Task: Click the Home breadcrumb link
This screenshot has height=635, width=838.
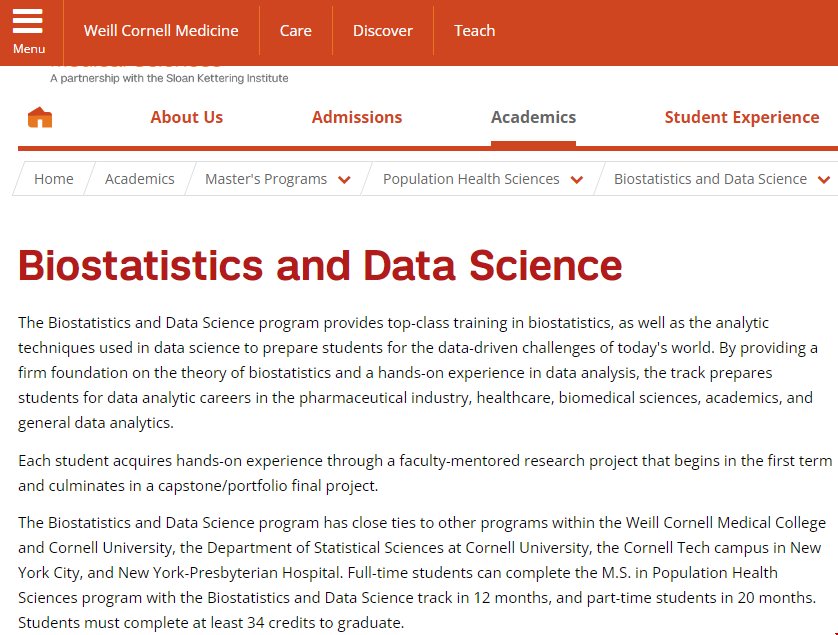Action: (54, 179)
